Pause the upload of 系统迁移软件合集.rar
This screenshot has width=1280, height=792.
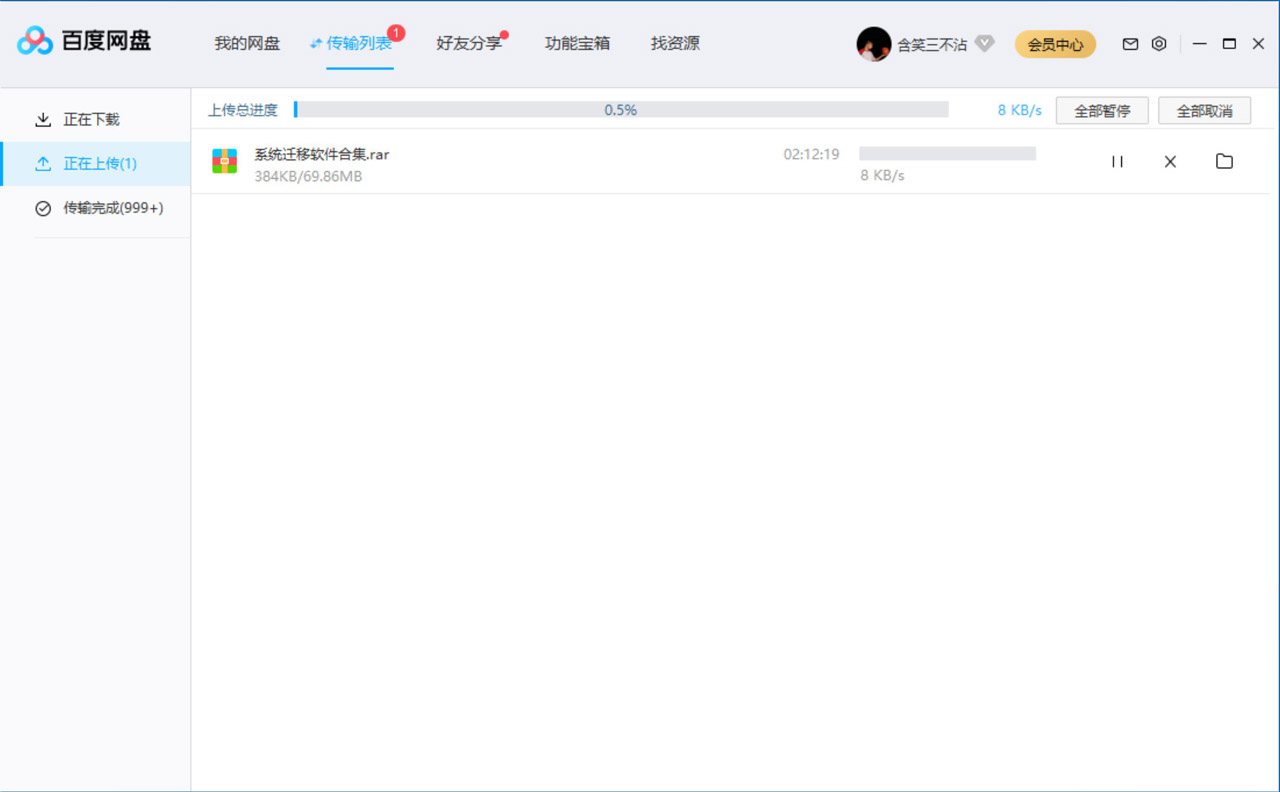[1117, 161]
